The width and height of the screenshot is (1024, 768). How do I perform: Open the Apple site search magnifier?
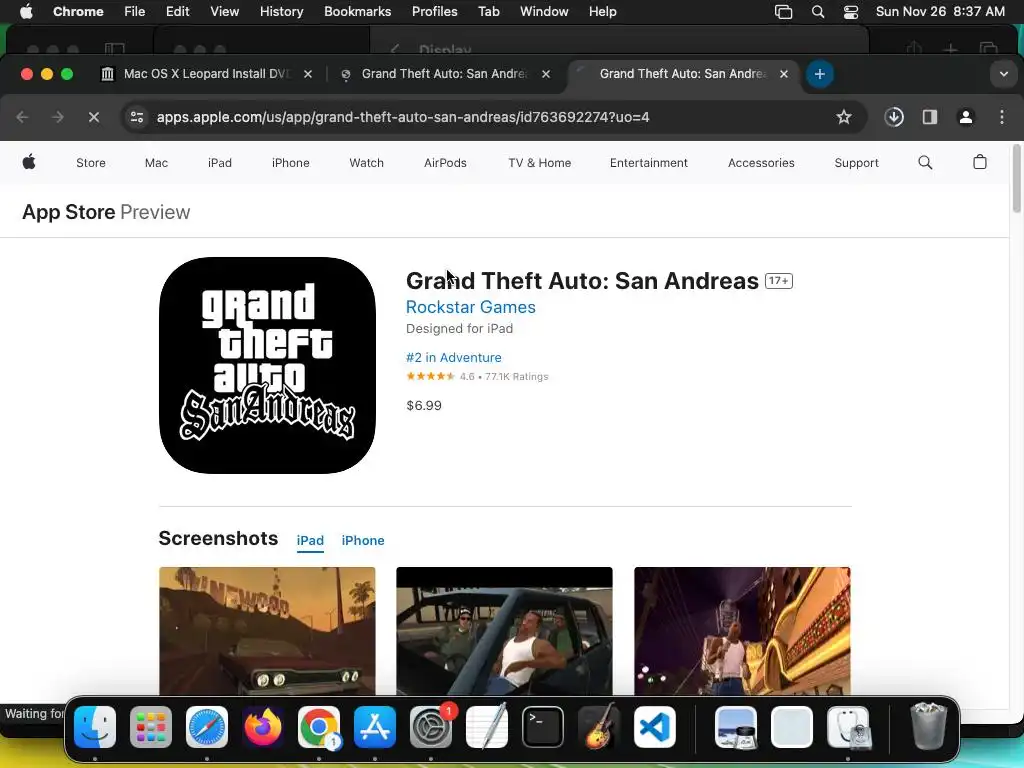pyautogui.click(x=925, y=163)
